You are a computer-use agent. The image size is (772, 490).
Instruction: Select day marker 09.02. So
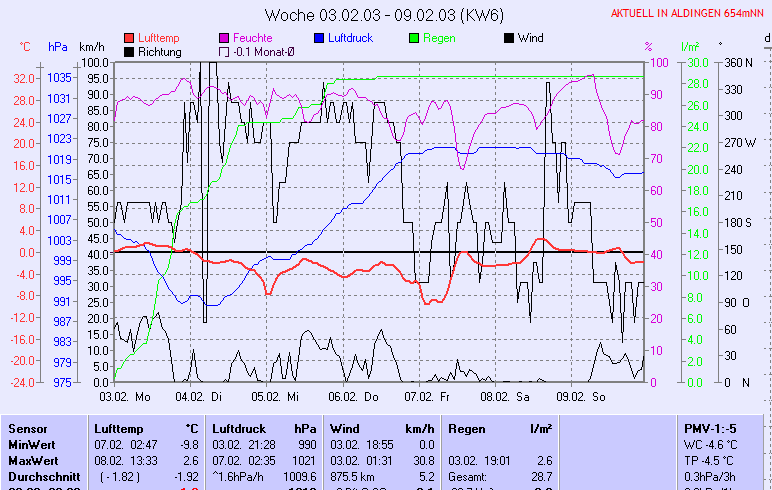[x=584, y=396]
